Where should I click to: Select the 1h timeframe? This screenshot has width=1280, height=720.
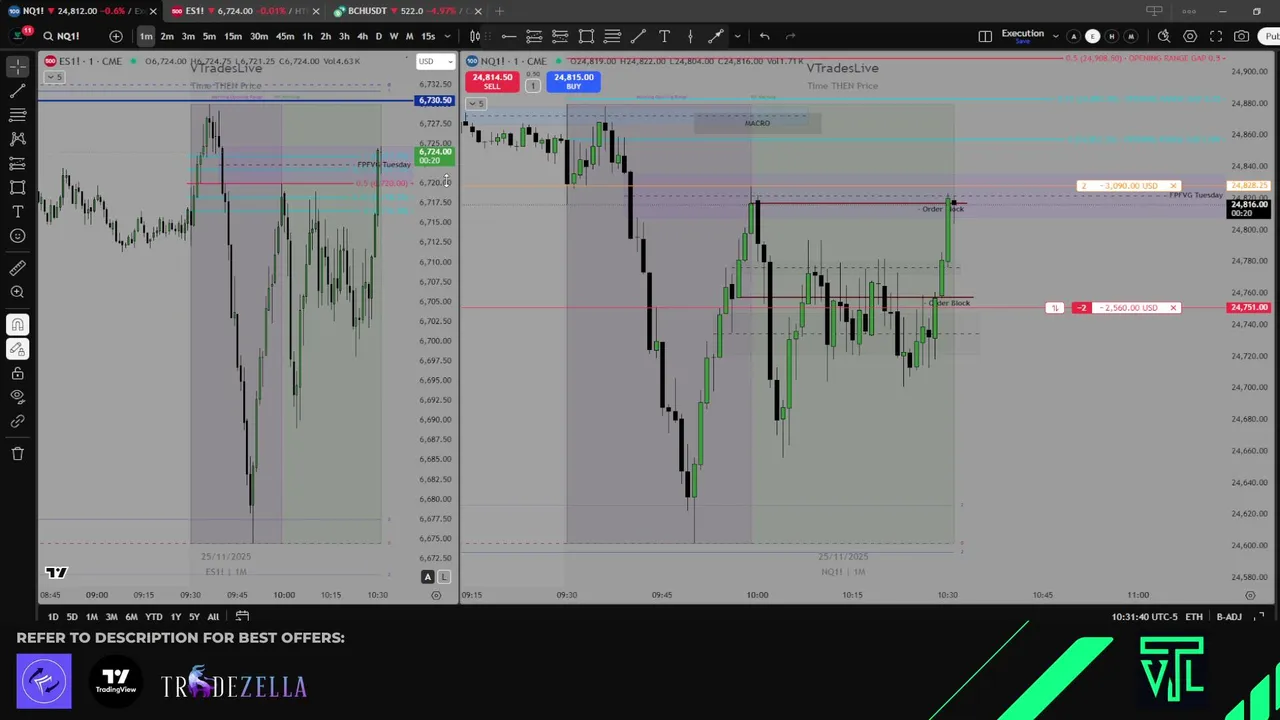(x=307, y=36)
